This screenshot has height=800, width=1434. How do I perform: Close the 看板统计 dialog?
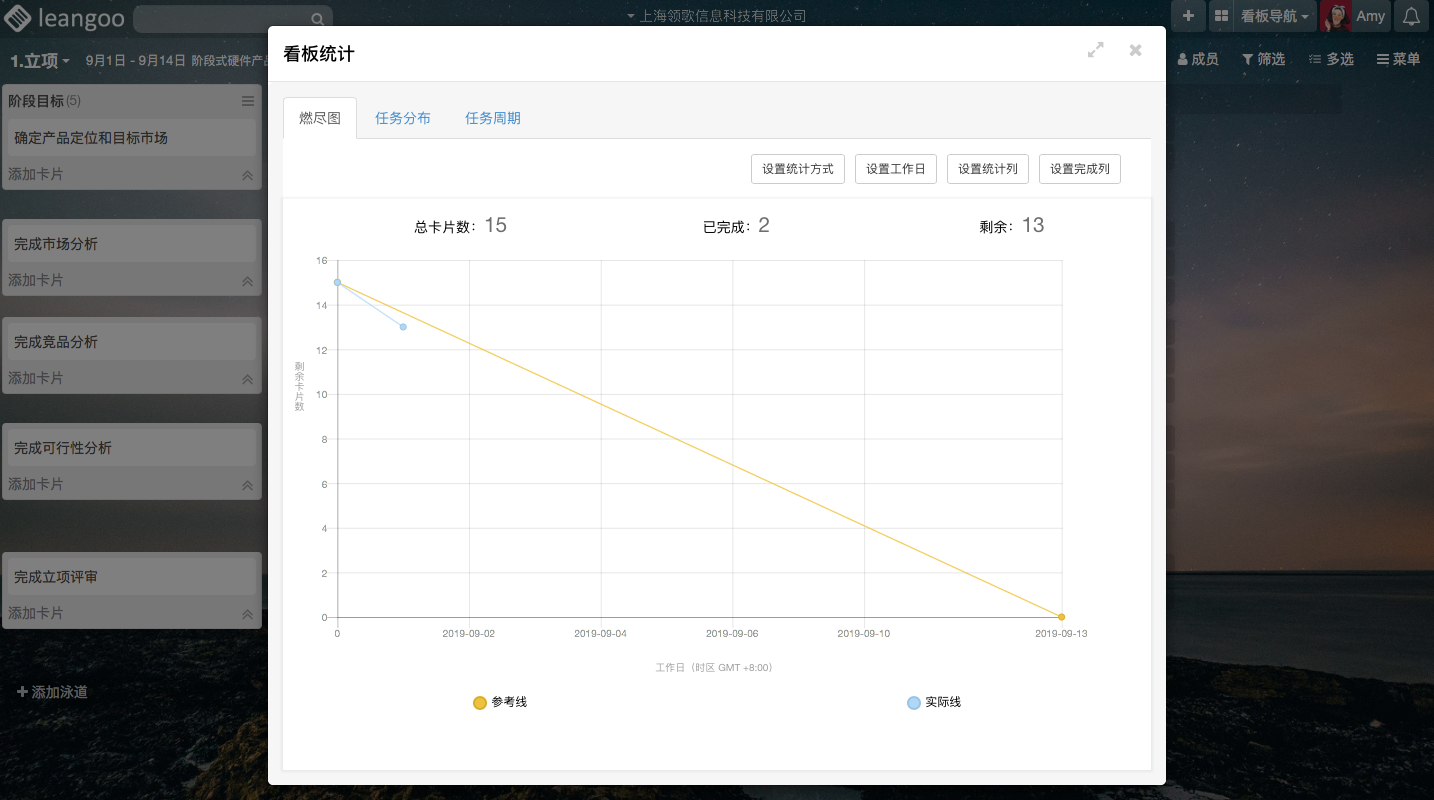1135,50
